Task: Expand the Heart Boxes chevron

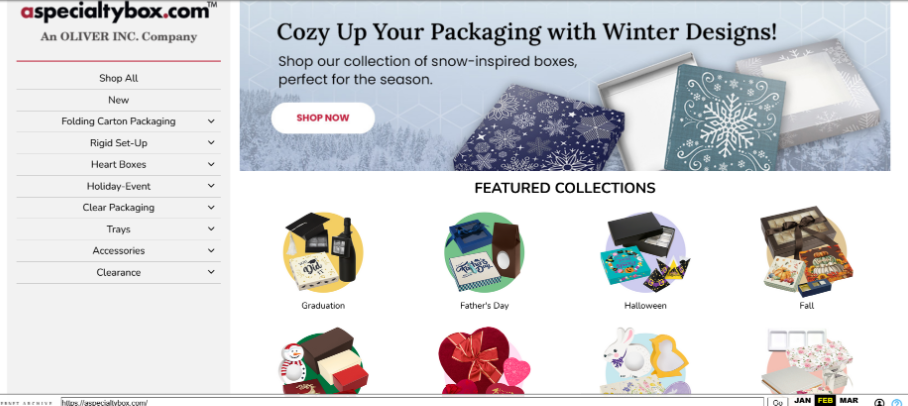Action: (211, 164)
